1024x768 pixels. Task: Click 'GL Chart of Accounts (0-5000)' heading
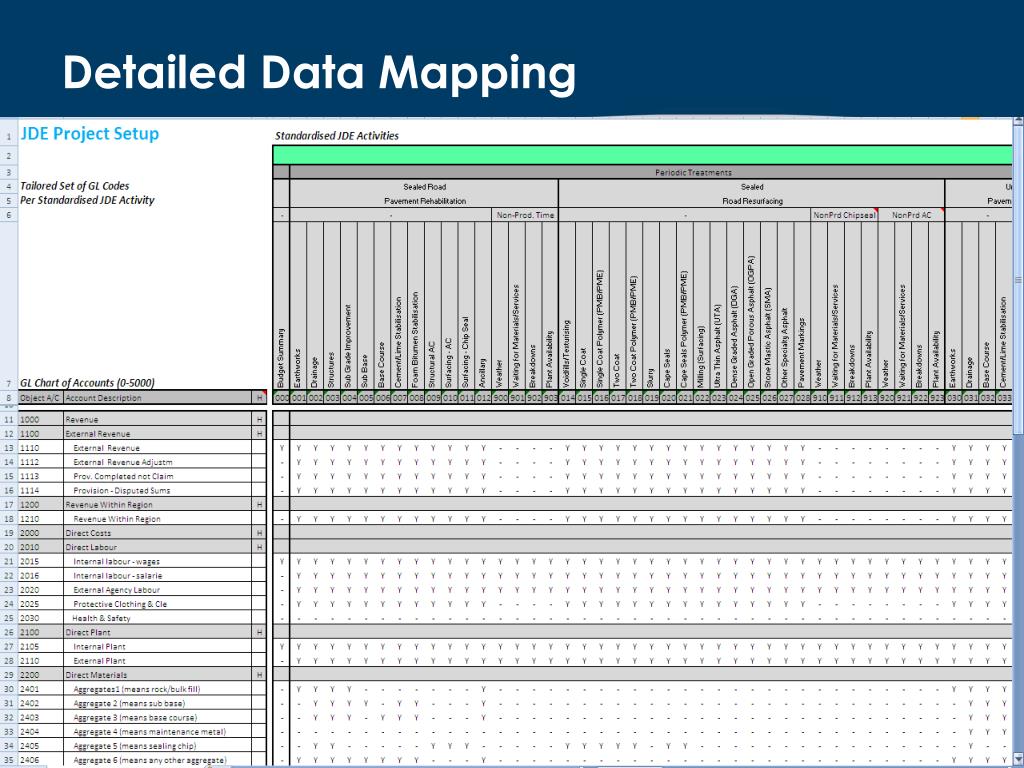coord(87,383)
